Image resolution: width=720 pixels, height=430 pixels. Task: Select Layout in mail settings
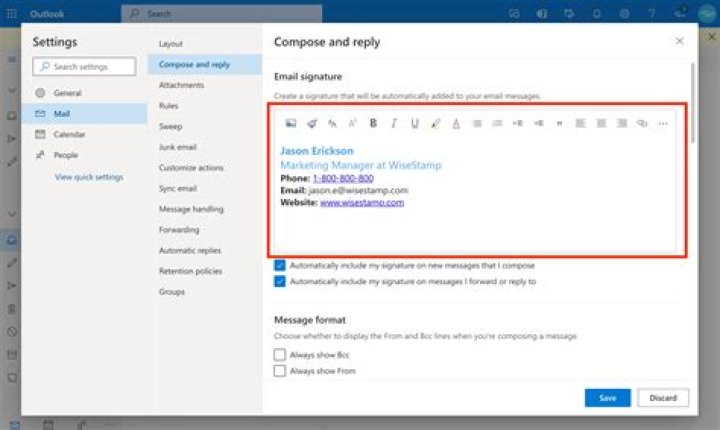tap(205, 44)
